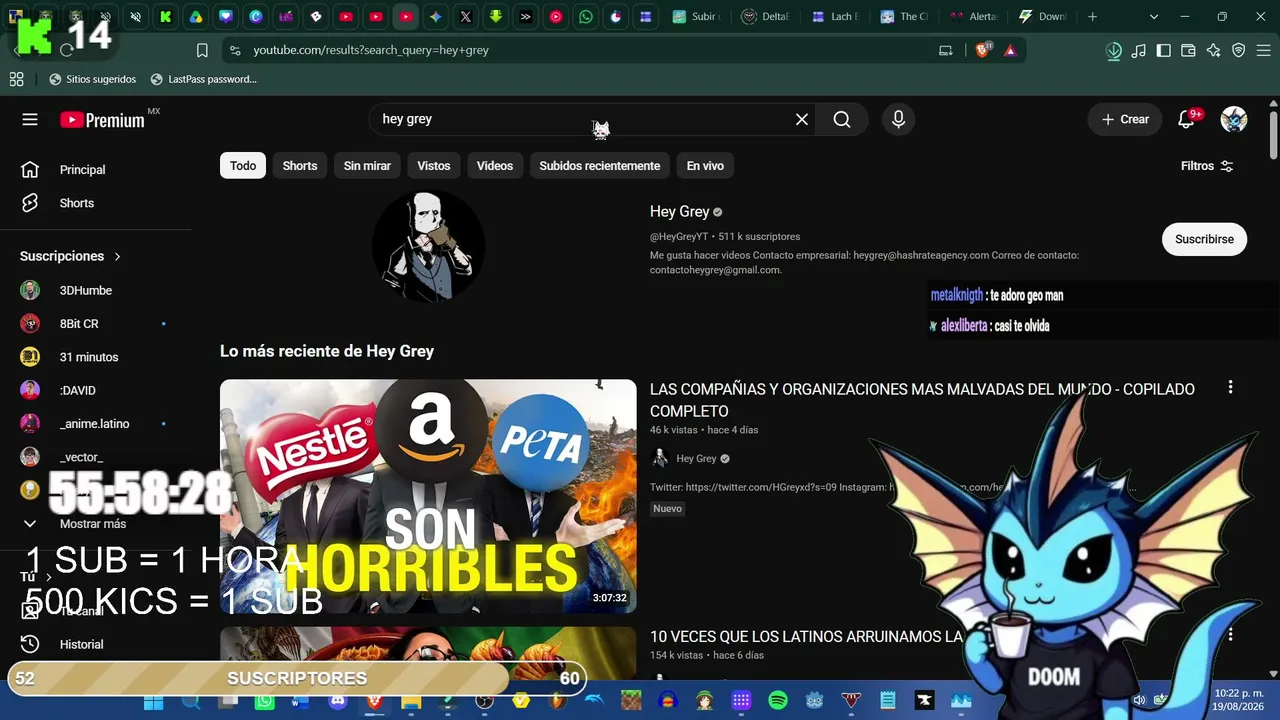Open Brave Wallet icon in toolbar
The height and width of the screenshot is (720, 1280).
1188,51
